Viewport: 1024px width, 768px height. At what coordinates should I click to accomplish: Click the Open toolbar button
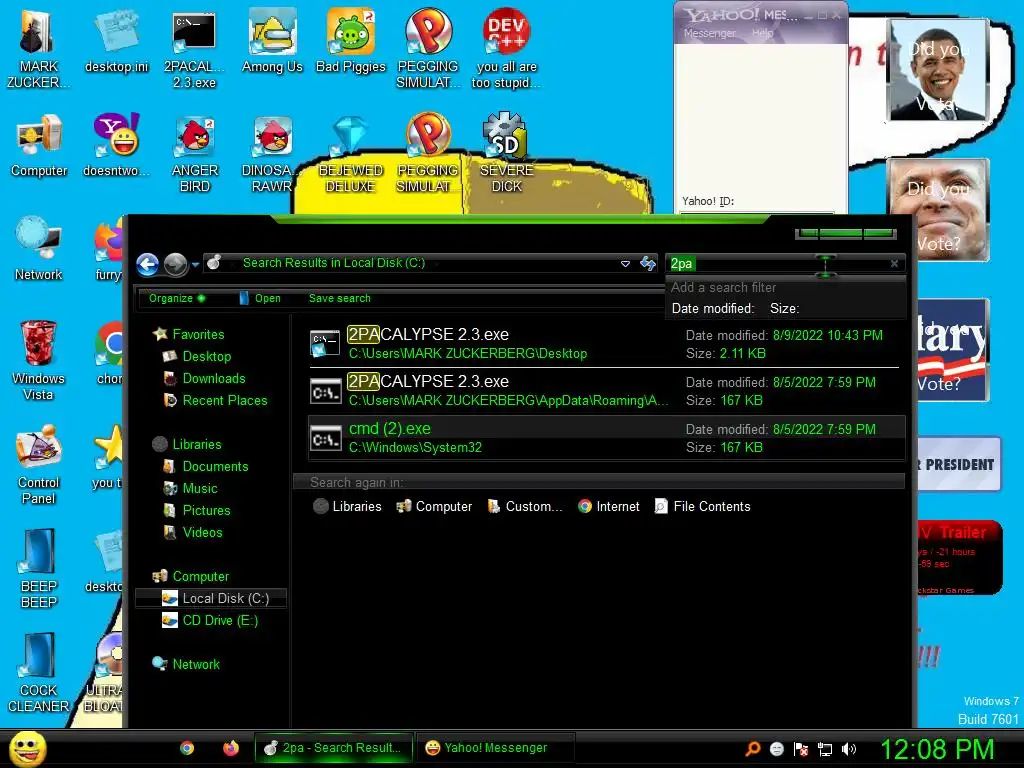tap(260, 298)
